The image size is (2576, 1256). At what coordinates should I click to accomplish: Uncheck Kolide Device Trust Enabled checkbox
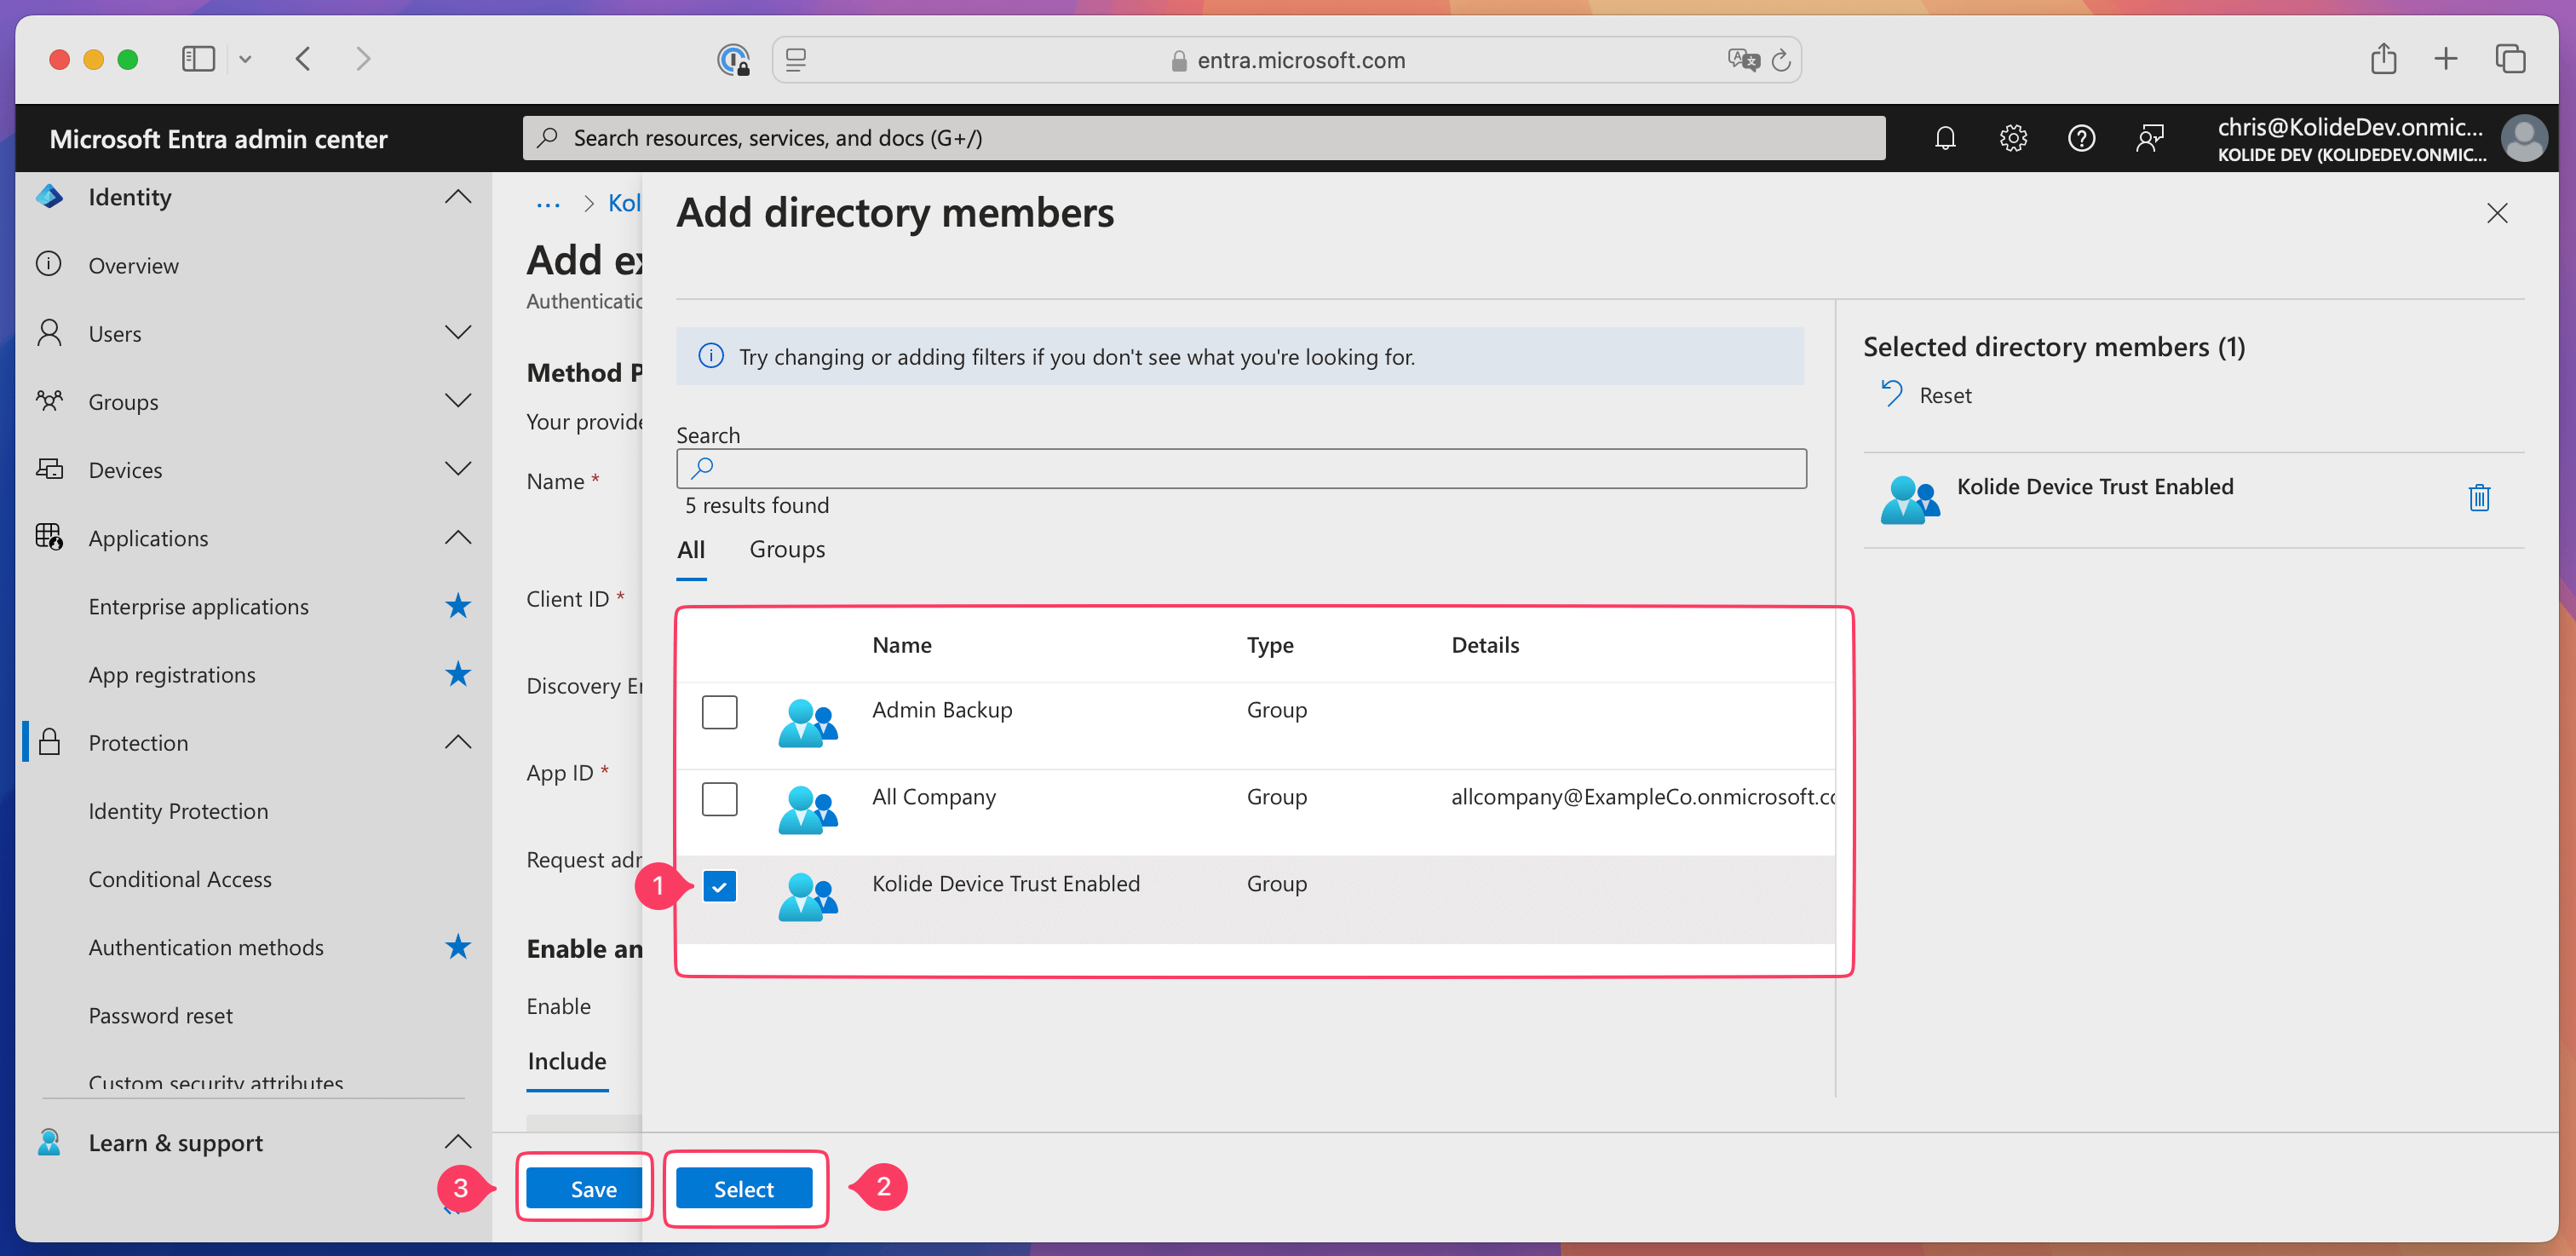pyautogui.click(x=719, y=886)
